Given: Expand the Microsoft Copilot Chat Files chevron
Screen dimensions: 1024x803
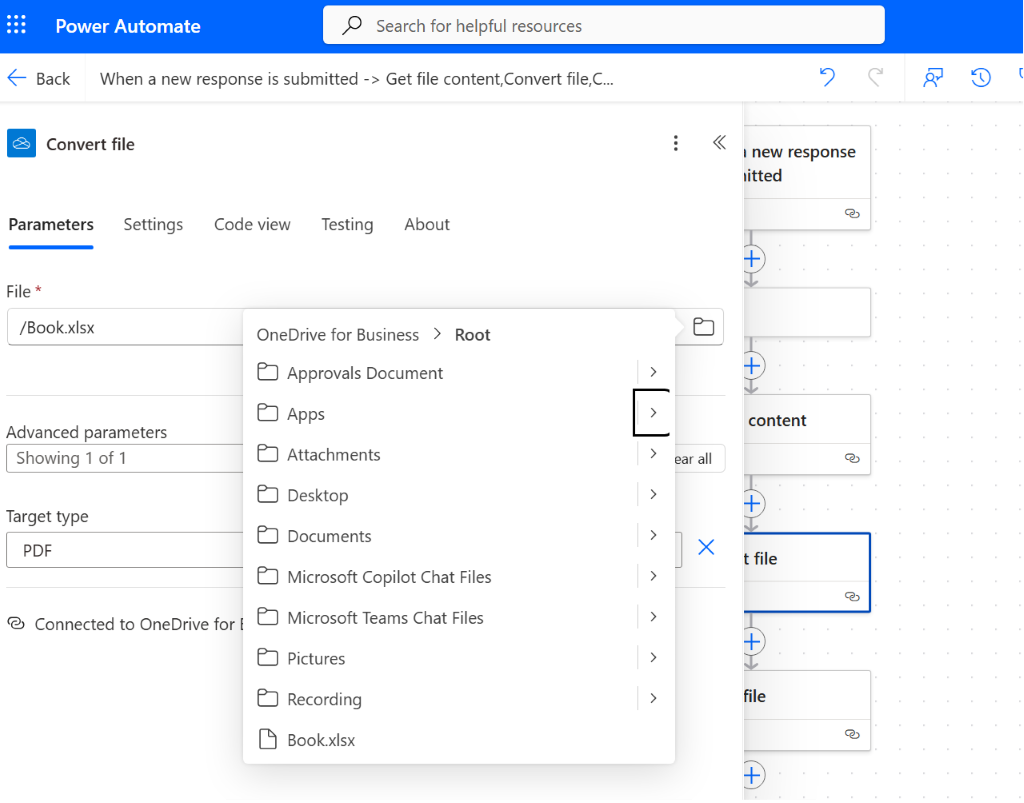Looking at the screenshot, I should point(653,576).
